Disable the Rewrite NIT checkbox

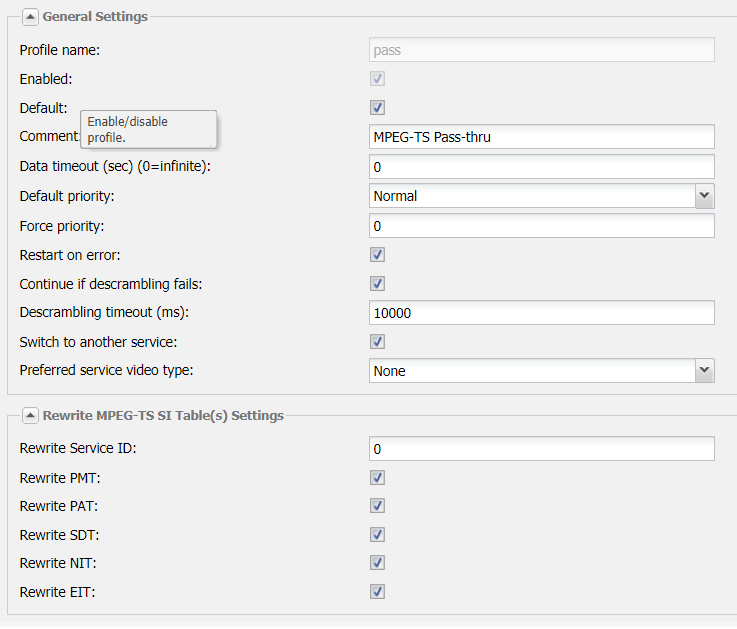coord(377,563)
